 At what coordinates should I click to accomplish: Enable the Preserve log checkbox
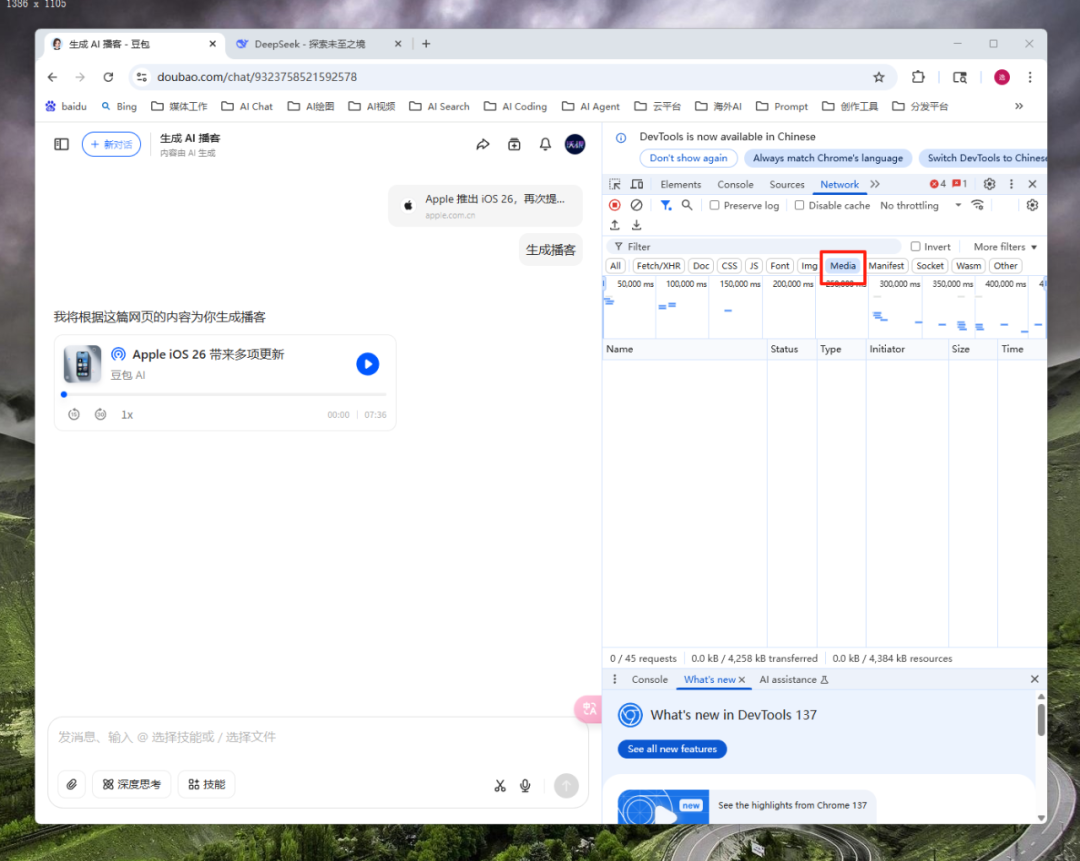click(x=714, y=205)
